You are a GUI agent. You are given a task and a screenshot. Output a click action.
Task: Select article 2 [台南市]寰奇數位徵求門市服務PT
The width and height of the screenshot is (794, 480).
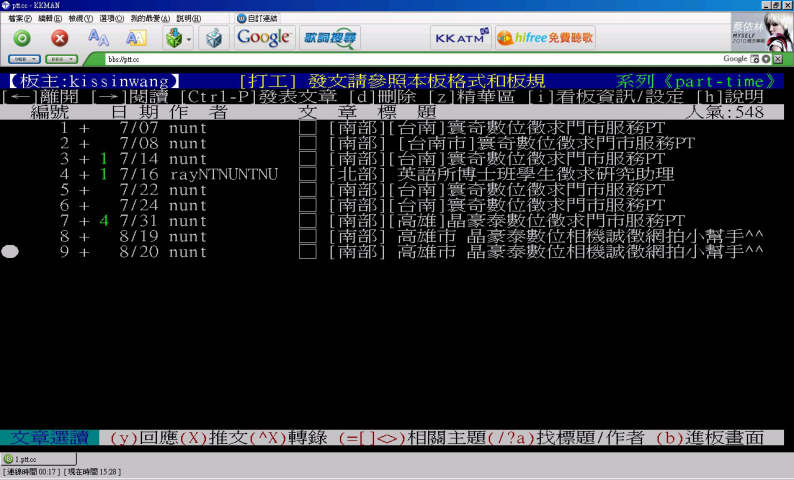coord(392,143)
